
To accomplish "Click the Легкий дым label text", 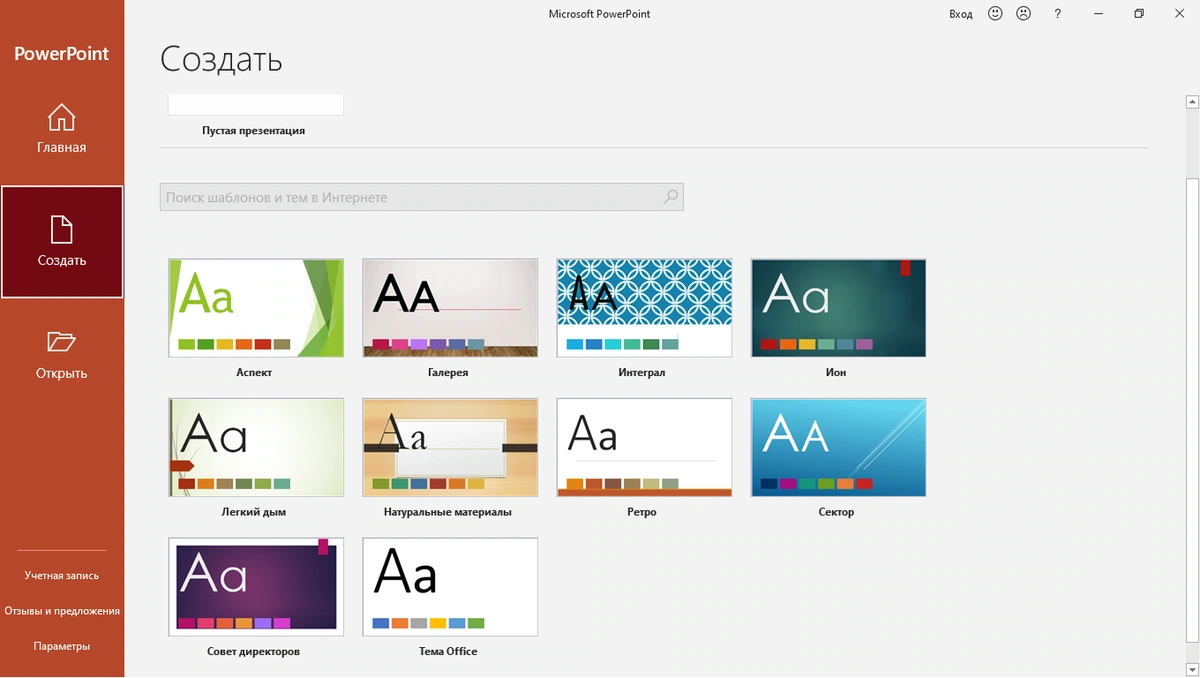I will click(x=254, y=512).
